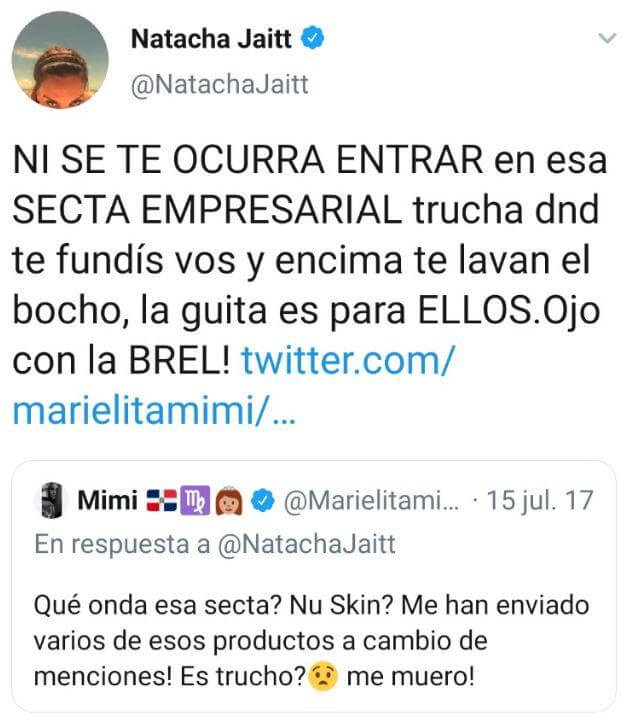Open Natacha Jaitt's round profile photo

pyautogui.click(x=60, y=60)
